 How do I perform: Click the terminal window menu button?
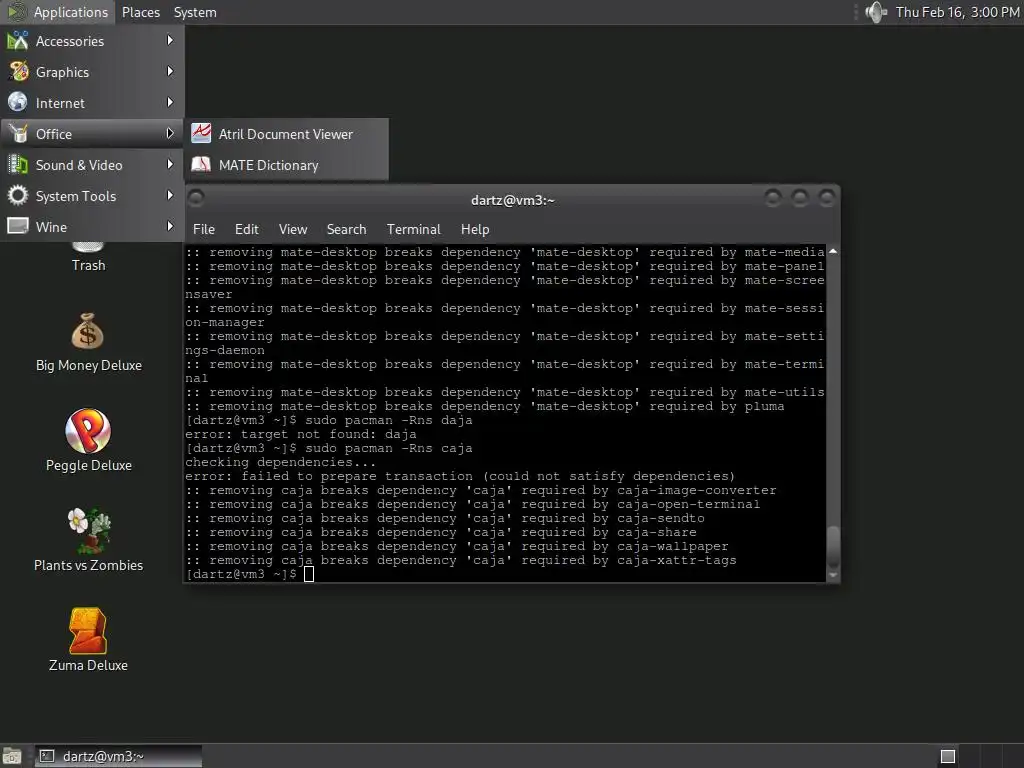point(196,197)
